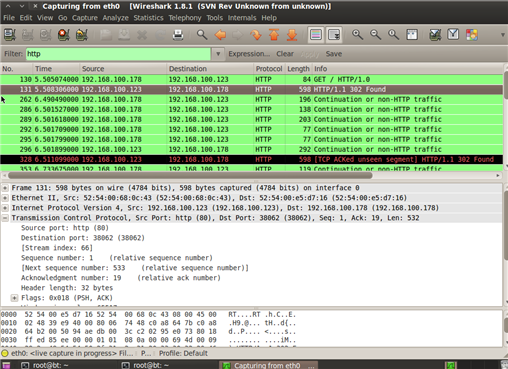Open the filter history dropdown arrow
The image size is (508, 369).
tap(218, 54)
